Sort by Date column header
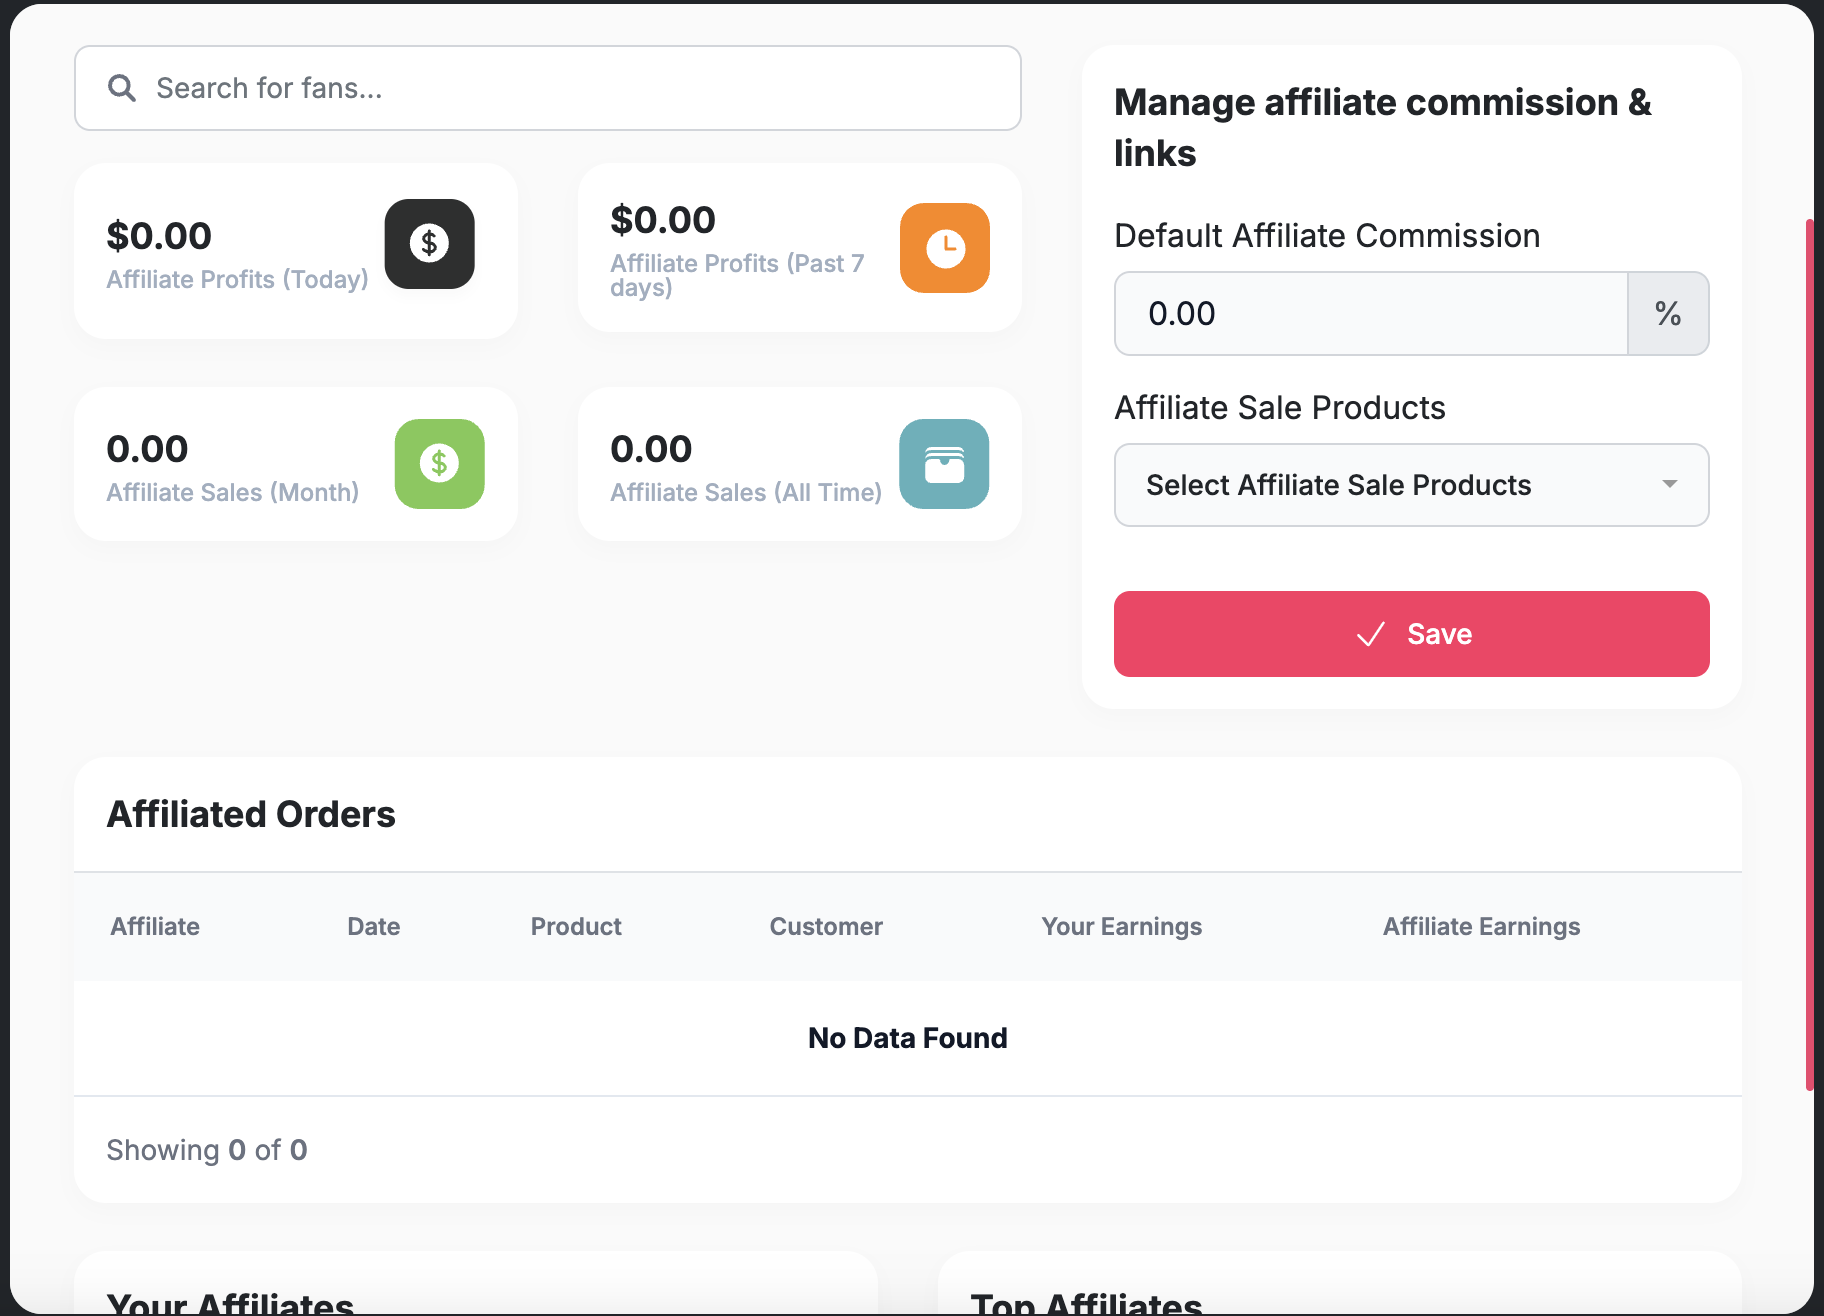 click(x=374, y=926)
